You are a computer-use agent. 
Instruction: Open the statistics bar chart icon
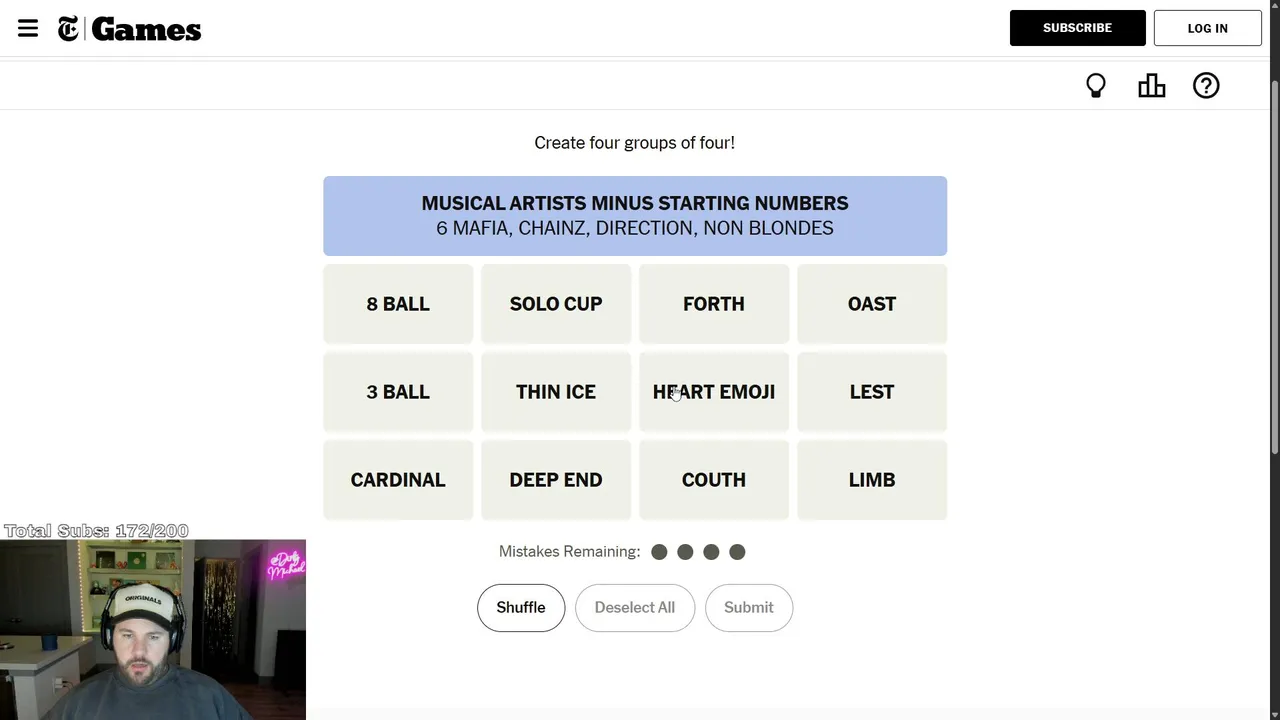coord(1151,86)
